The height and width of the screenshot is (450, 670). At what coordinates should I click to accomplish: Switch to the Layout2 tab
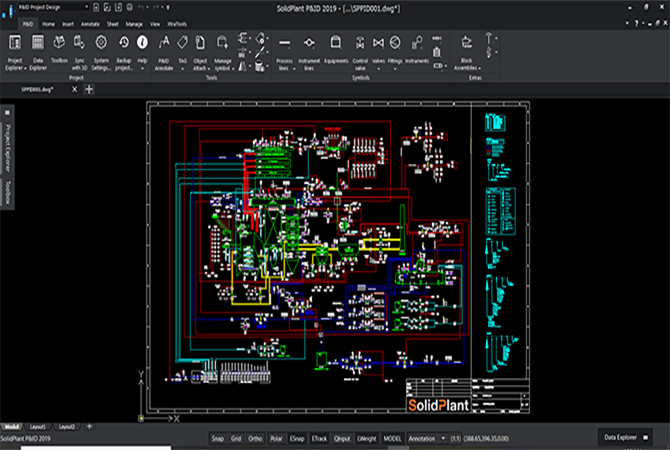pyautogui.click(x=67, y=426)
